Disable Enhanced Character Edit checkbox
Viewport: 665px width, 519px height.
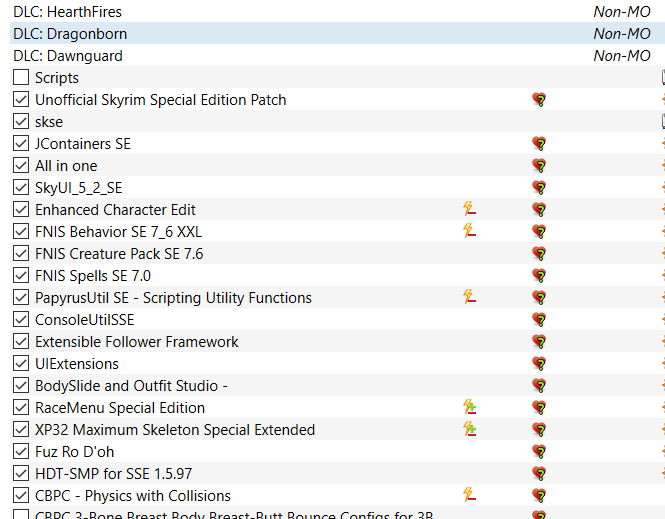(21, 210)
